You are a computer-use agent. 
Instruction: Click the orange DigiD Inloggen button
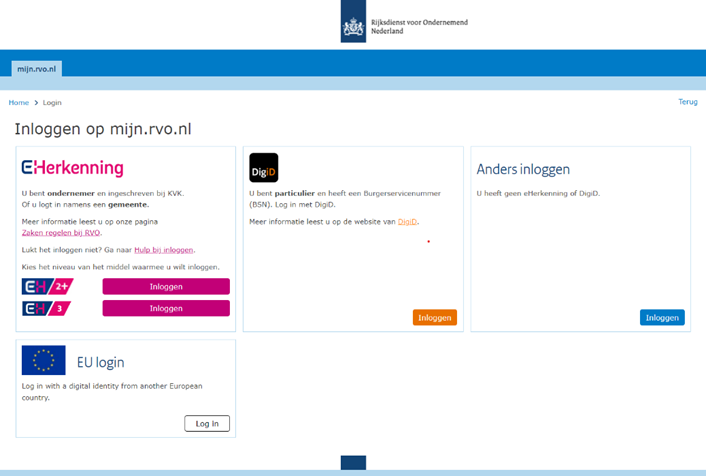tap(435, 317)
